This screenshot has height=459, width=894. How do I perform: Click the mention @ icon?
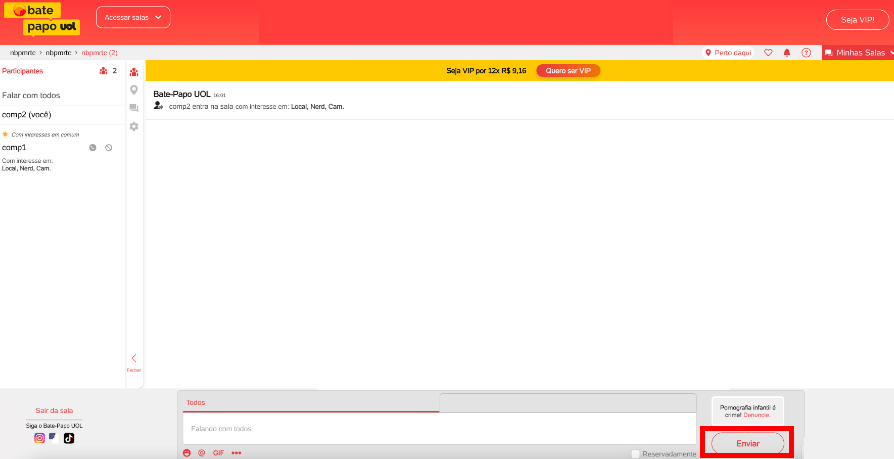pyautogui.click(x=201, y=453)
